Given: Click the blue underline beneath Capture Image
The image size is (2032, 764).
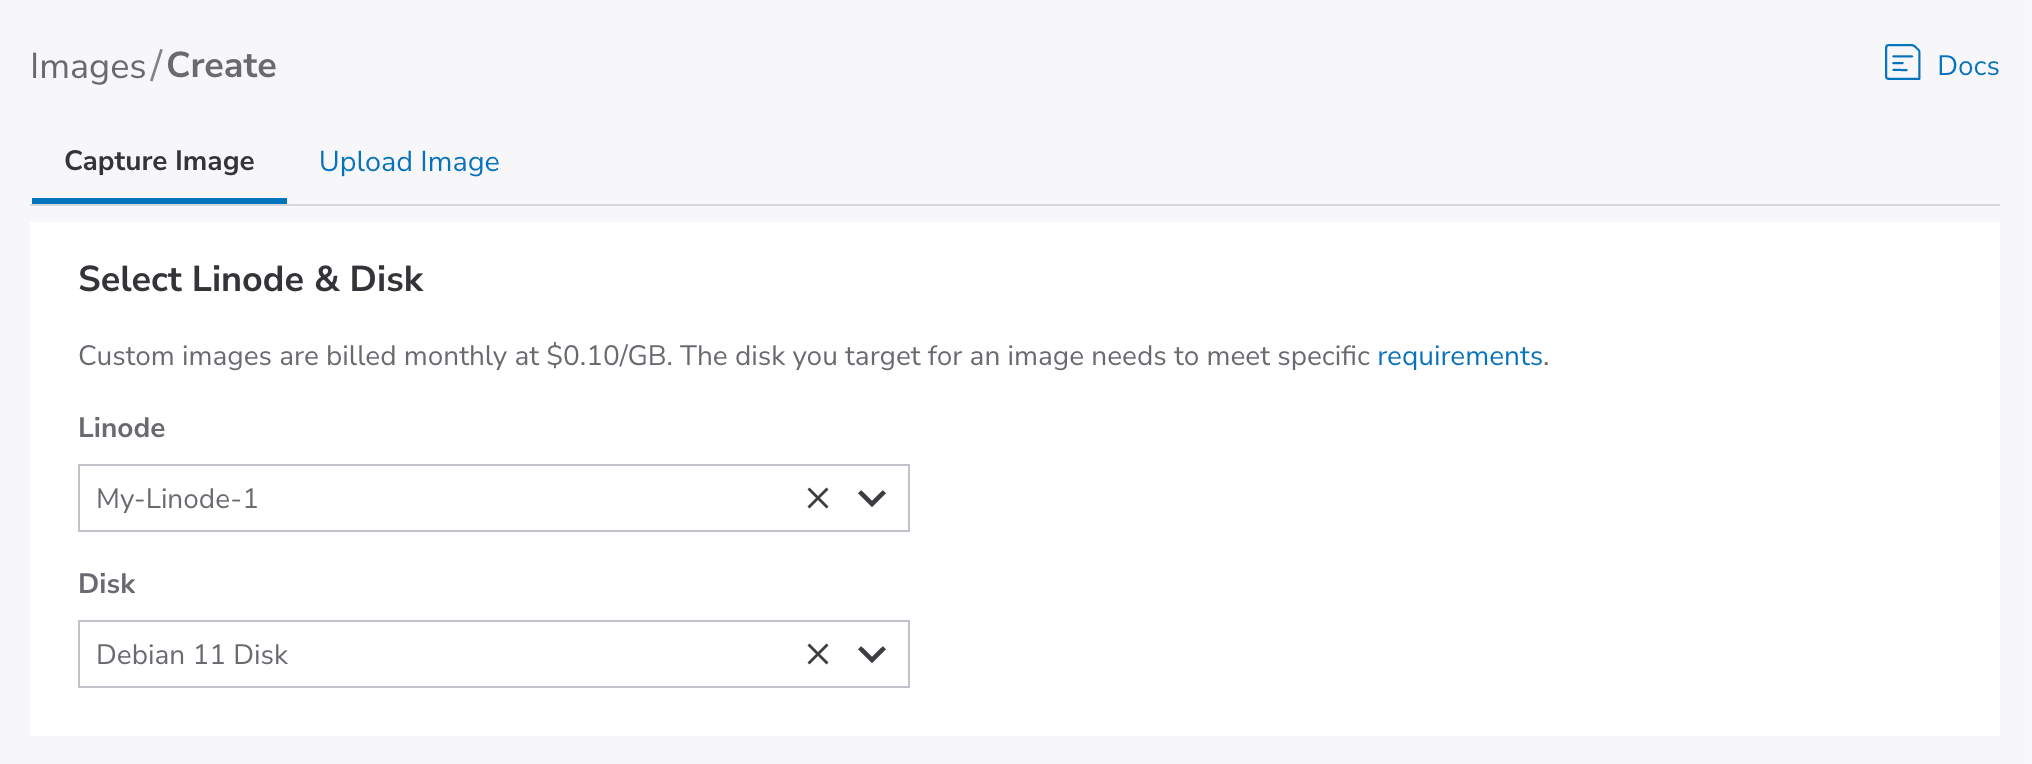Looking at the screenshot, I should [x=159, y=201].
